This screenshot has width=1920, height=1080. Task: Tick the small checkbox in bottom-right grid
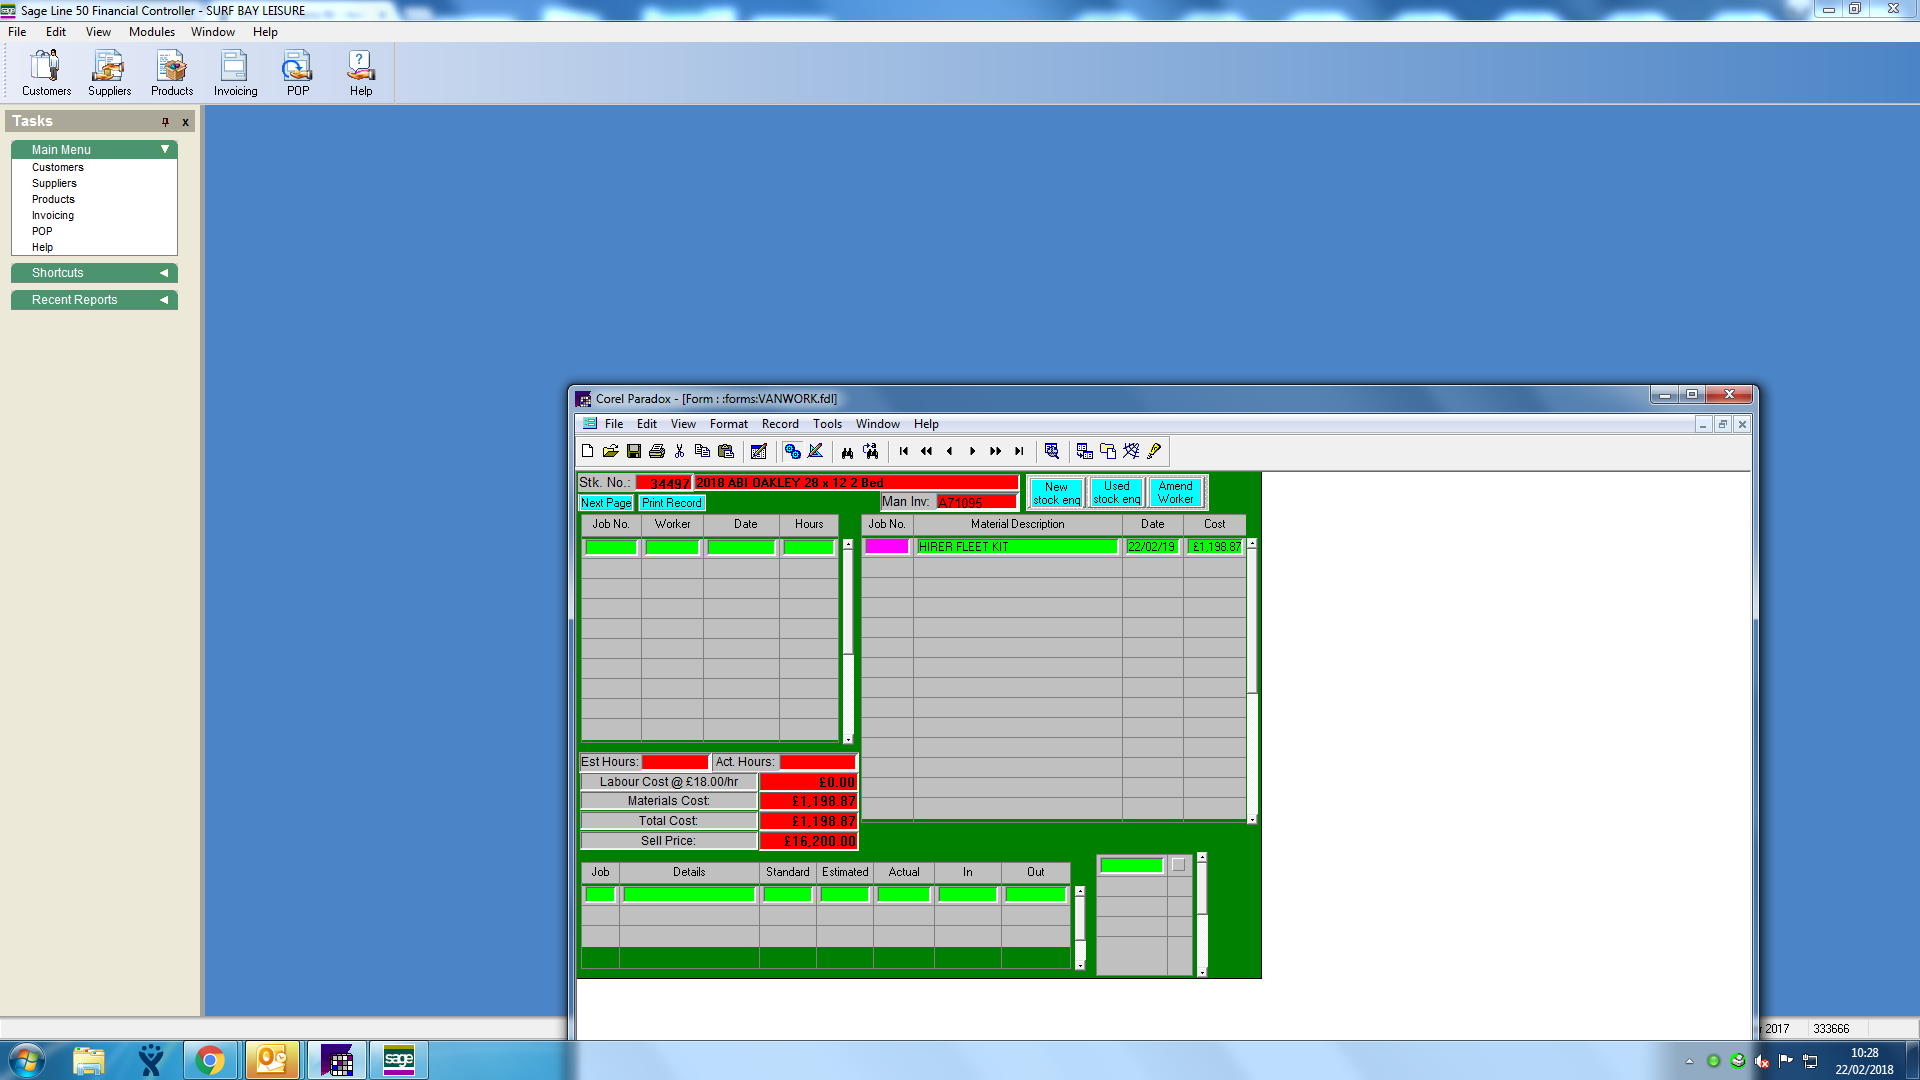point(1178,865)
